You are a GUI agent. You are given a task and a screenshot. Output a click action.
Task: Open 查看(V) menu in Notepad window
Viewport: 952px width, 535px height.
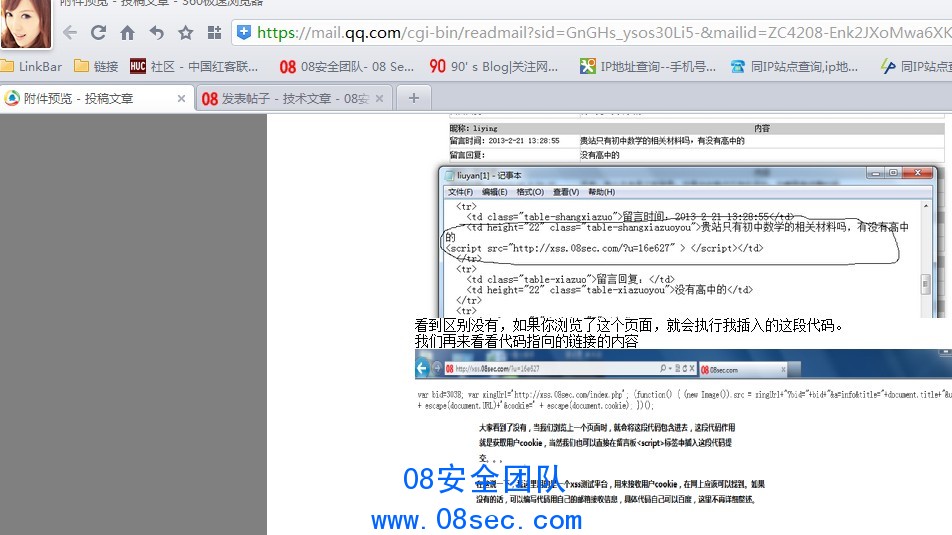pos(566,192)
